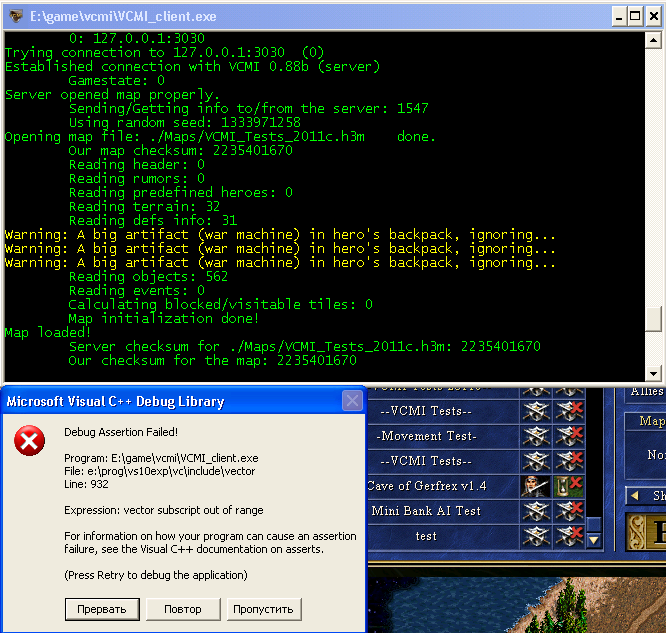Click victory icon in Movement Test row
Screen dimensions: 666x633
point(537,436)
